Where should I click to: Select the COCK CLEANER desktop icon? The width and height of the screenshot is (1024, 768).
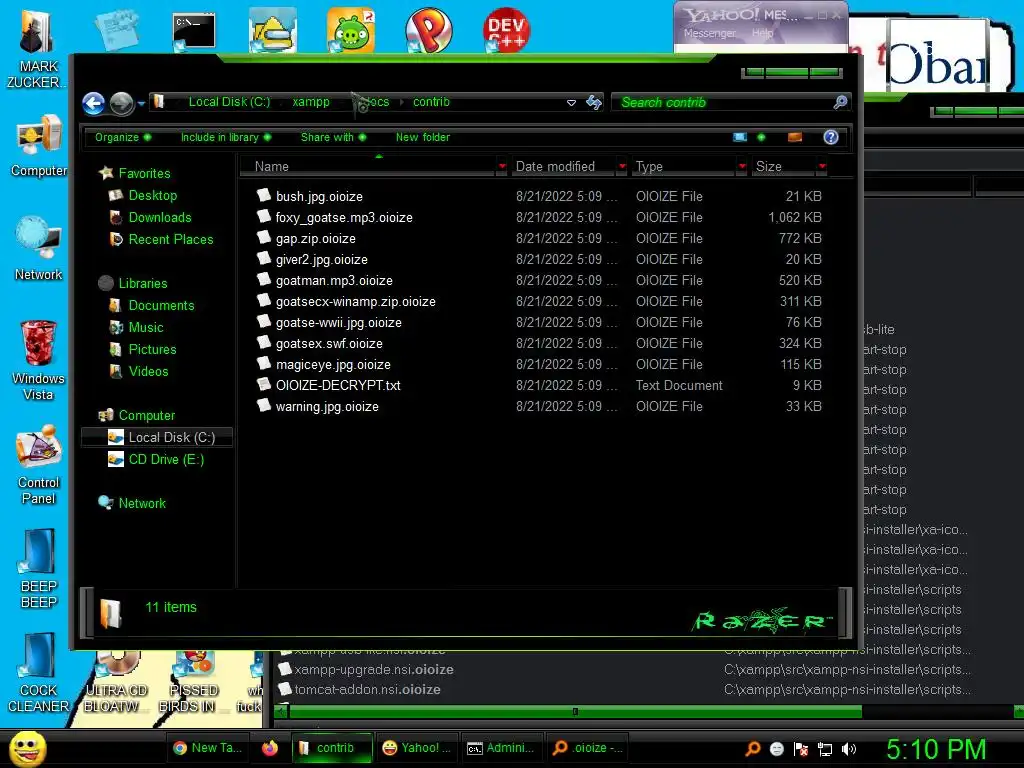38,673
